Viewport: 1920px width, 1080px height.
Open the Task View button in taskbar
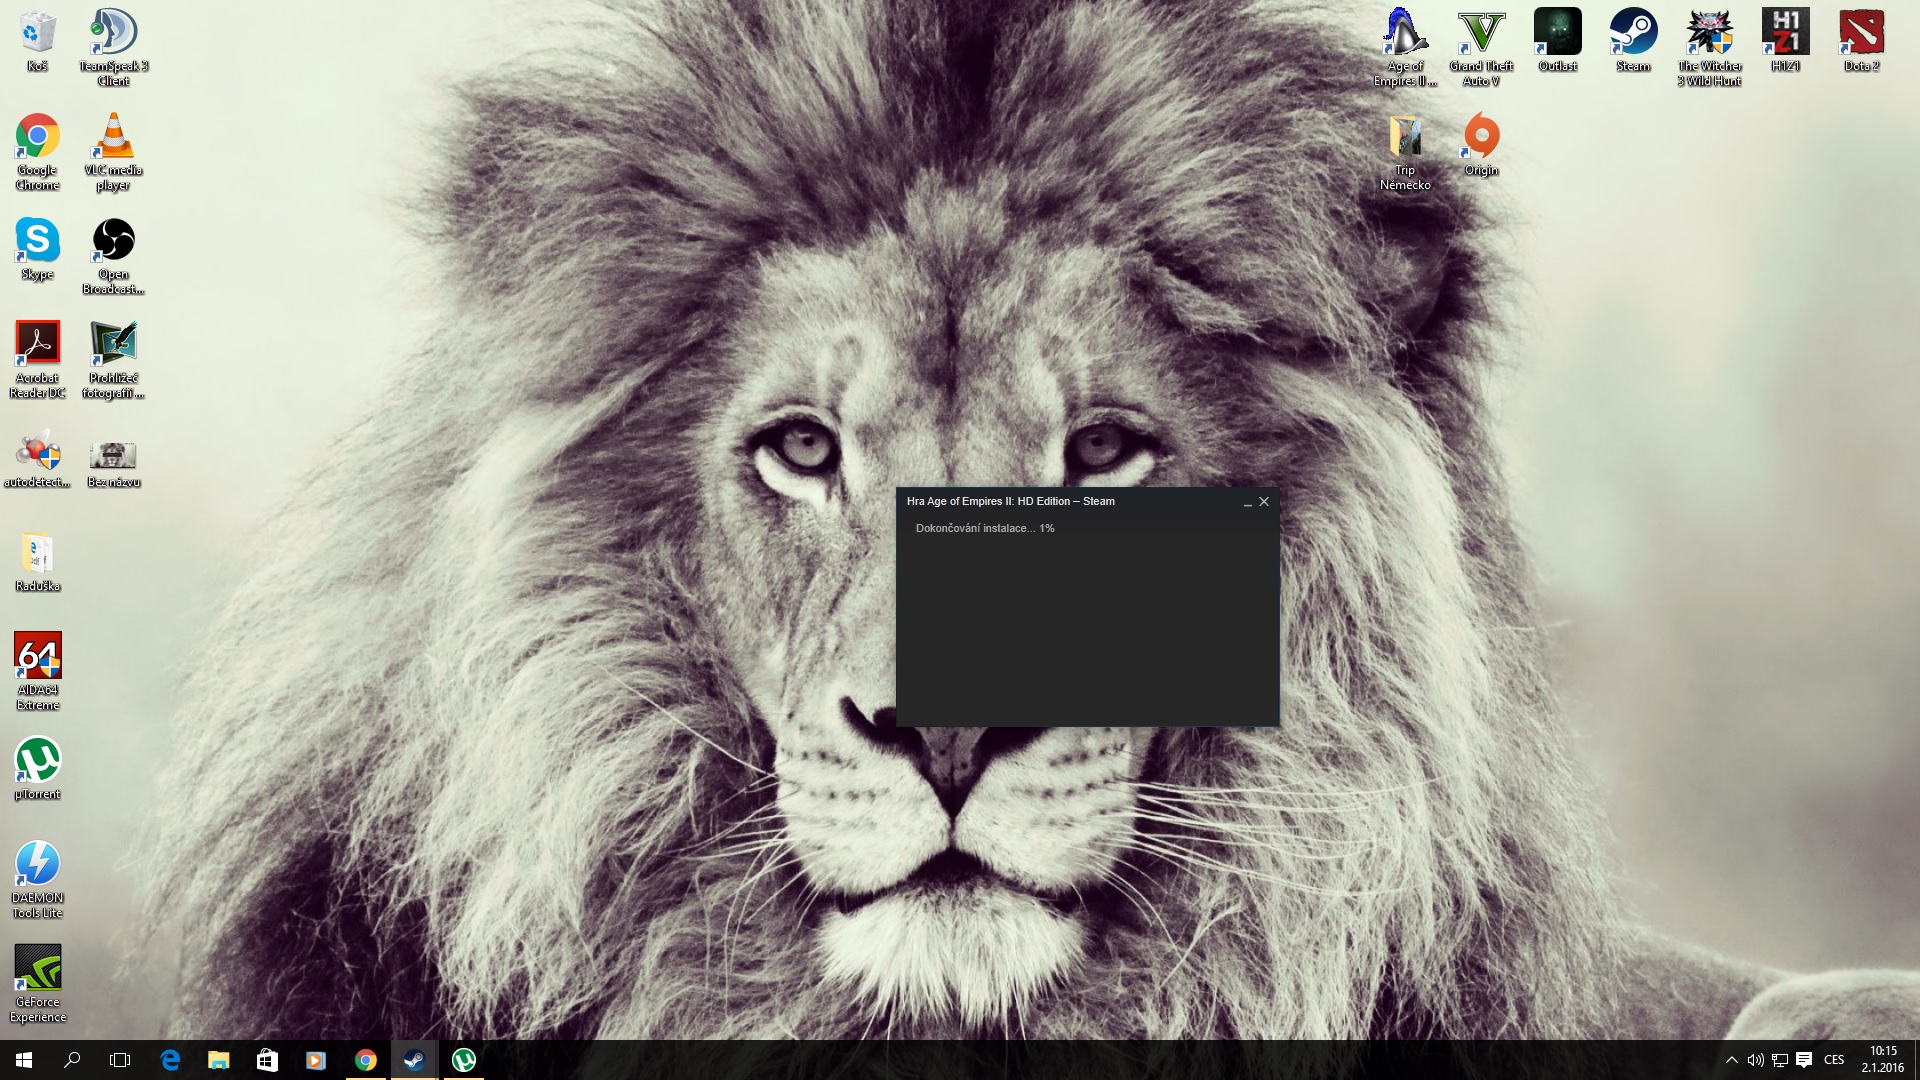pos(120,1060)
